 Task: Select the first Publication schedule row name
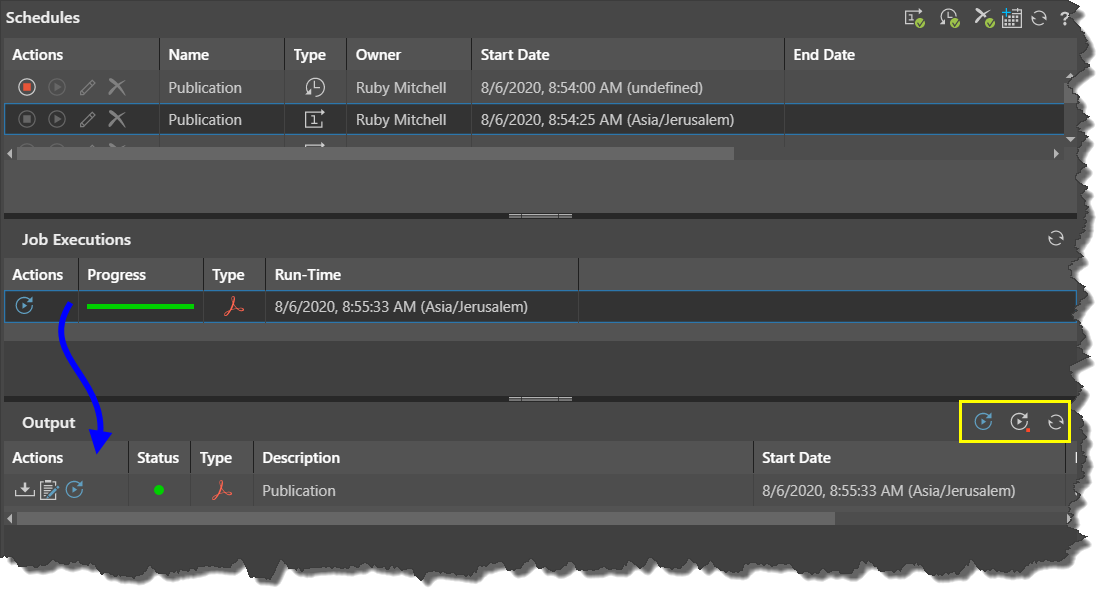point(205,88)
